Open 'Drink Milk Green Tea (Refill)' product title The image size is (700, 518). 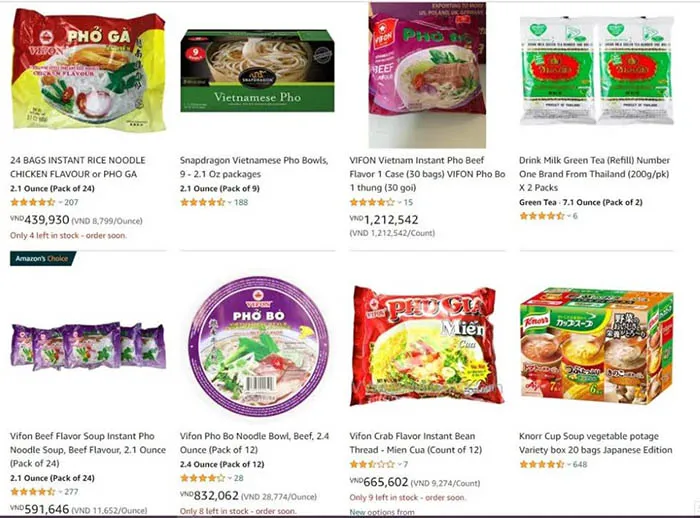coord(594,174)
